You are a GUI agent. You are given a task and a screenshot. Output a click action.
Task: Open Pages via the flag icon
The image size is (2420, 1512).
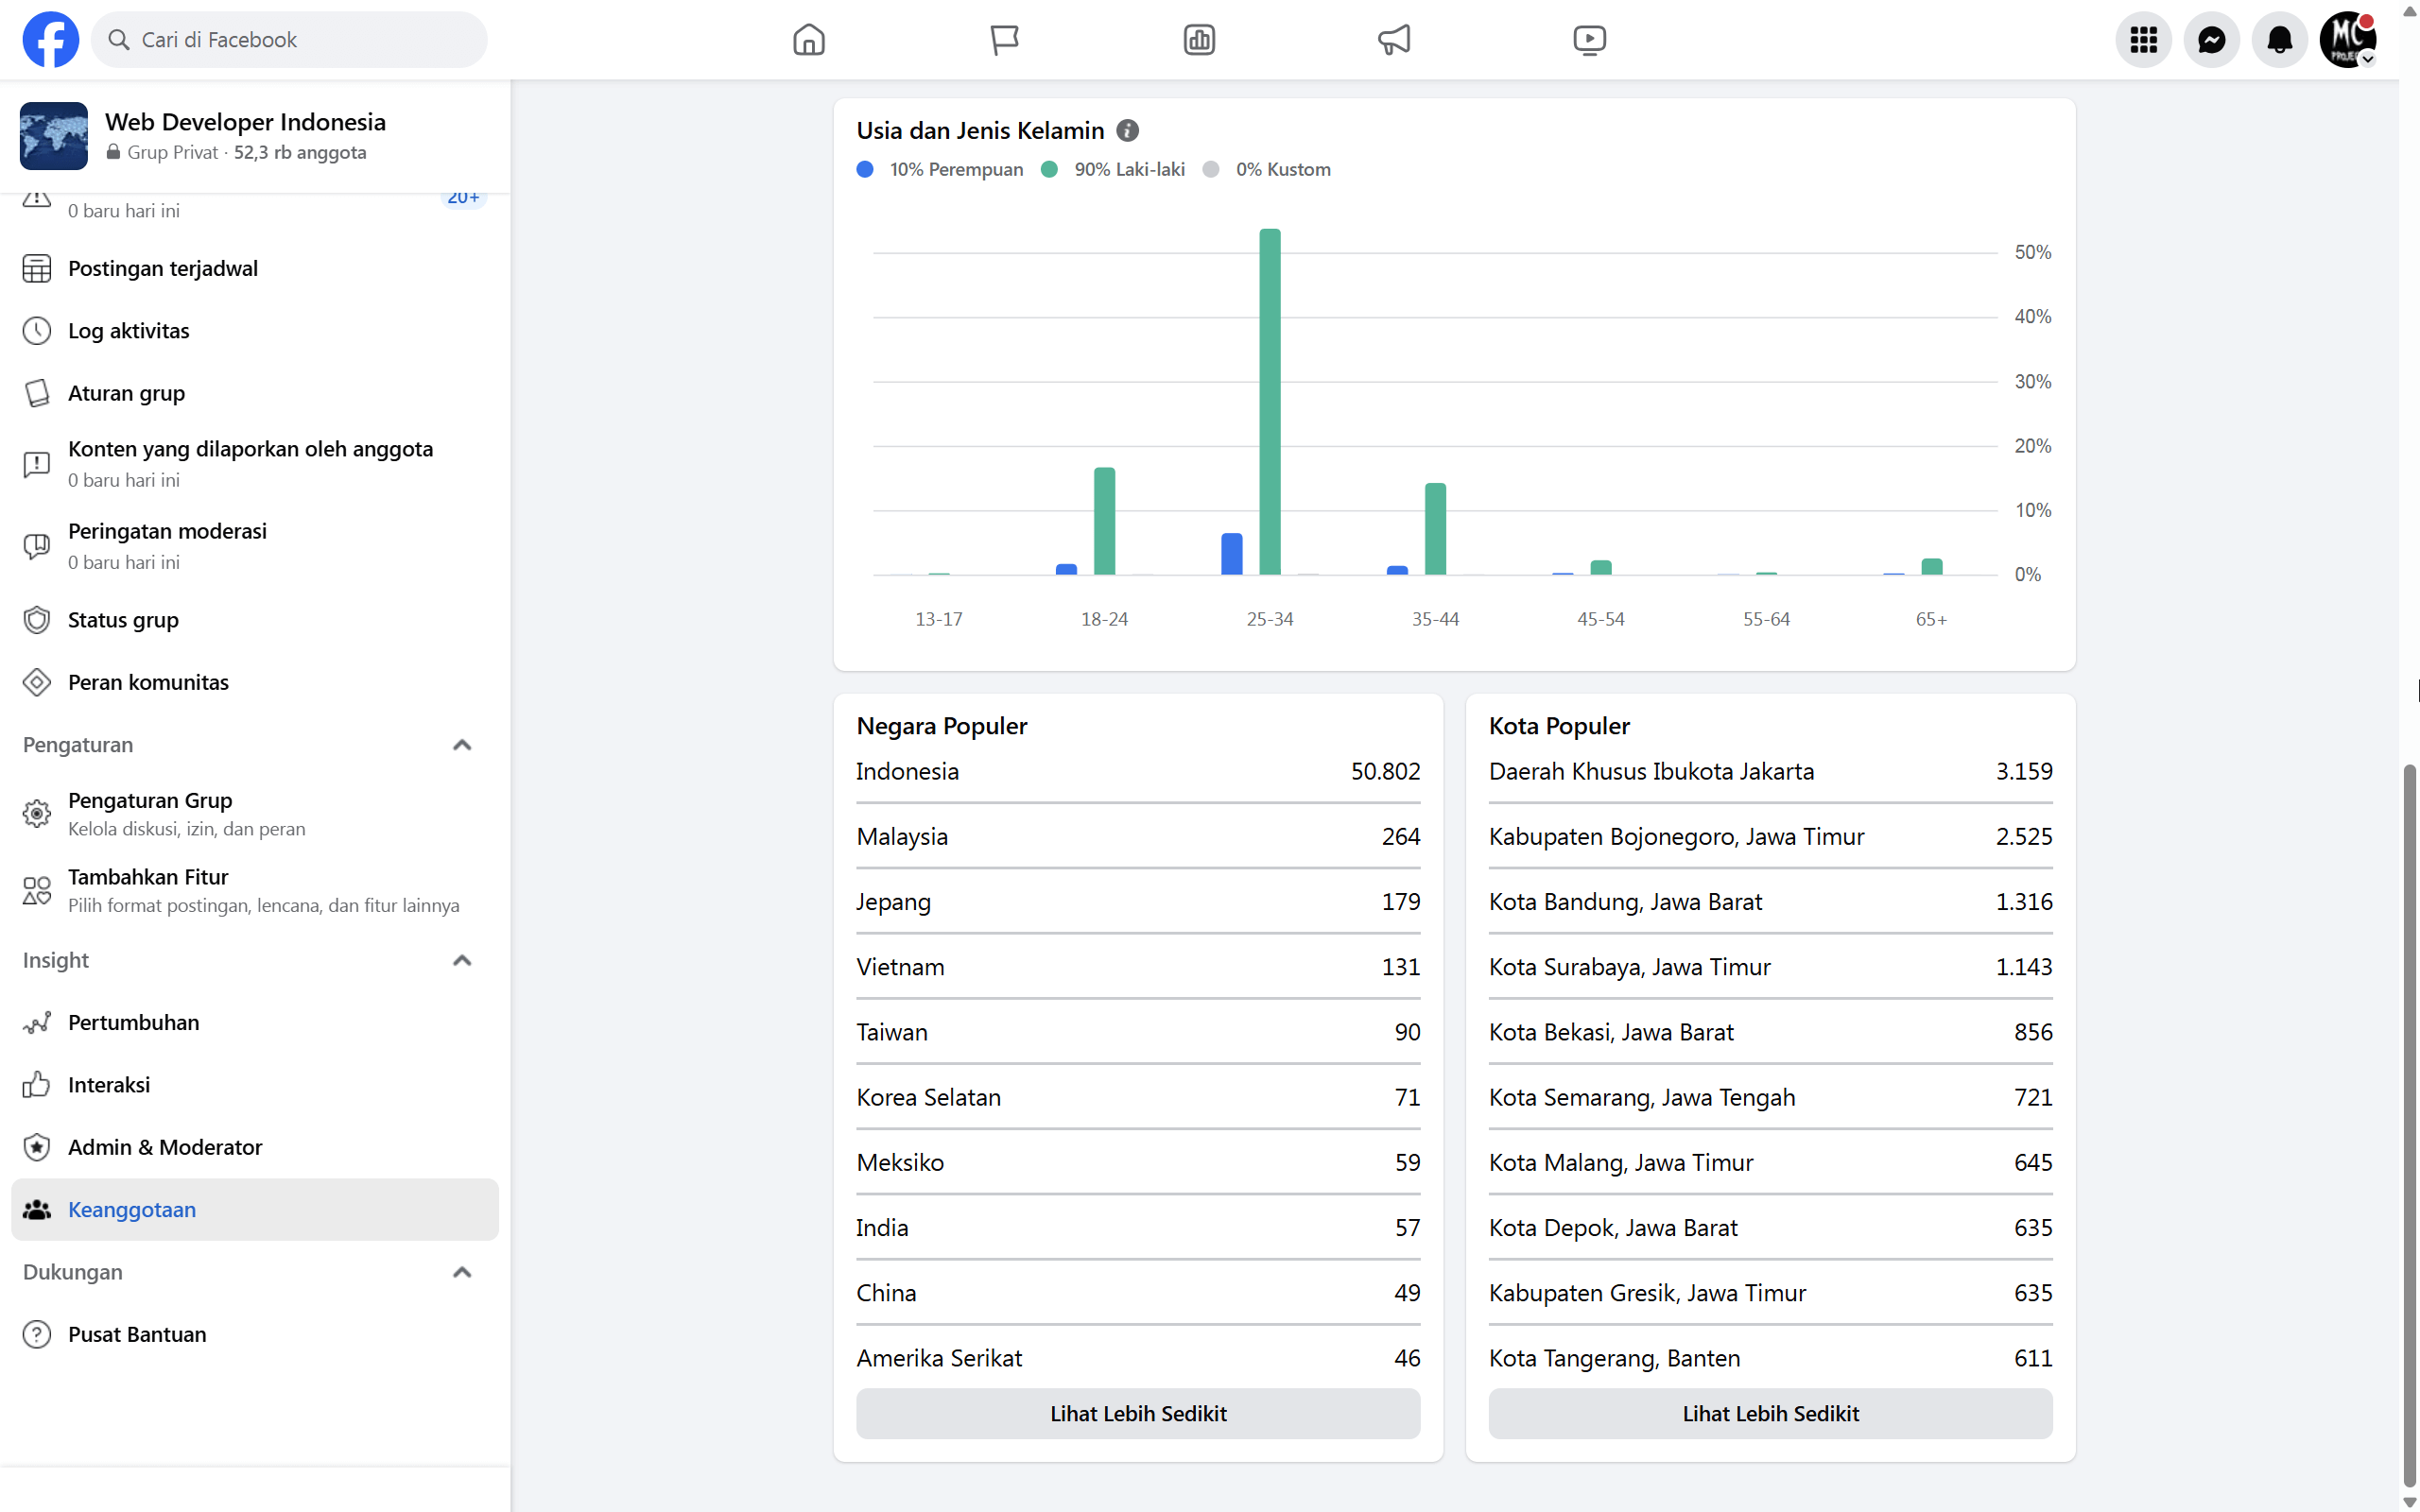pos(1004,40)
